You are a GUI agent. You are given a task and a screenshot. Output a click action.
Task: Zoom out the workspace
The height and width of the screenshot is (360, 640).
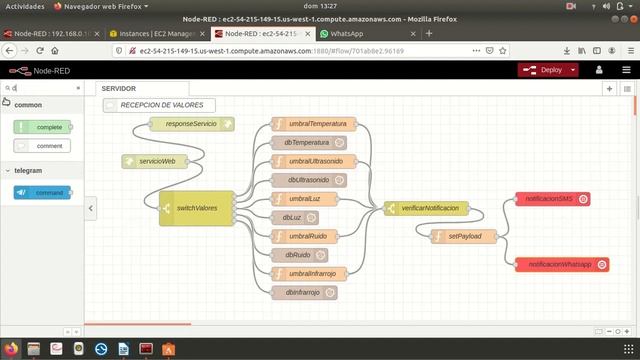(609, 331)
